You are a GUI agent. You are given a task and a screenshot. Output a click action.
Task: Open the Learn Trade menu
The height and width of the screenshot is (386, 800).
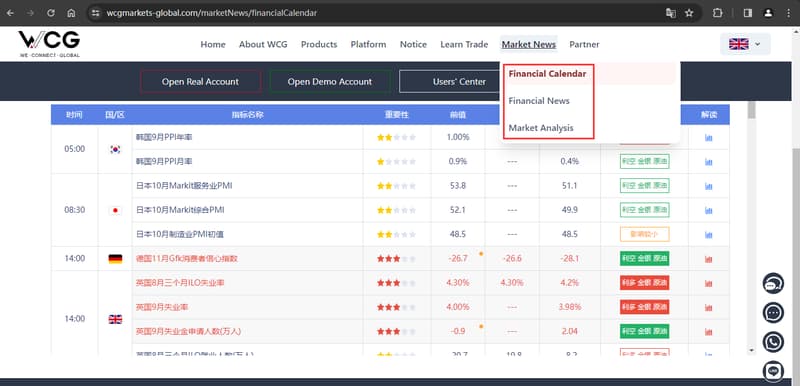[464, 44]
